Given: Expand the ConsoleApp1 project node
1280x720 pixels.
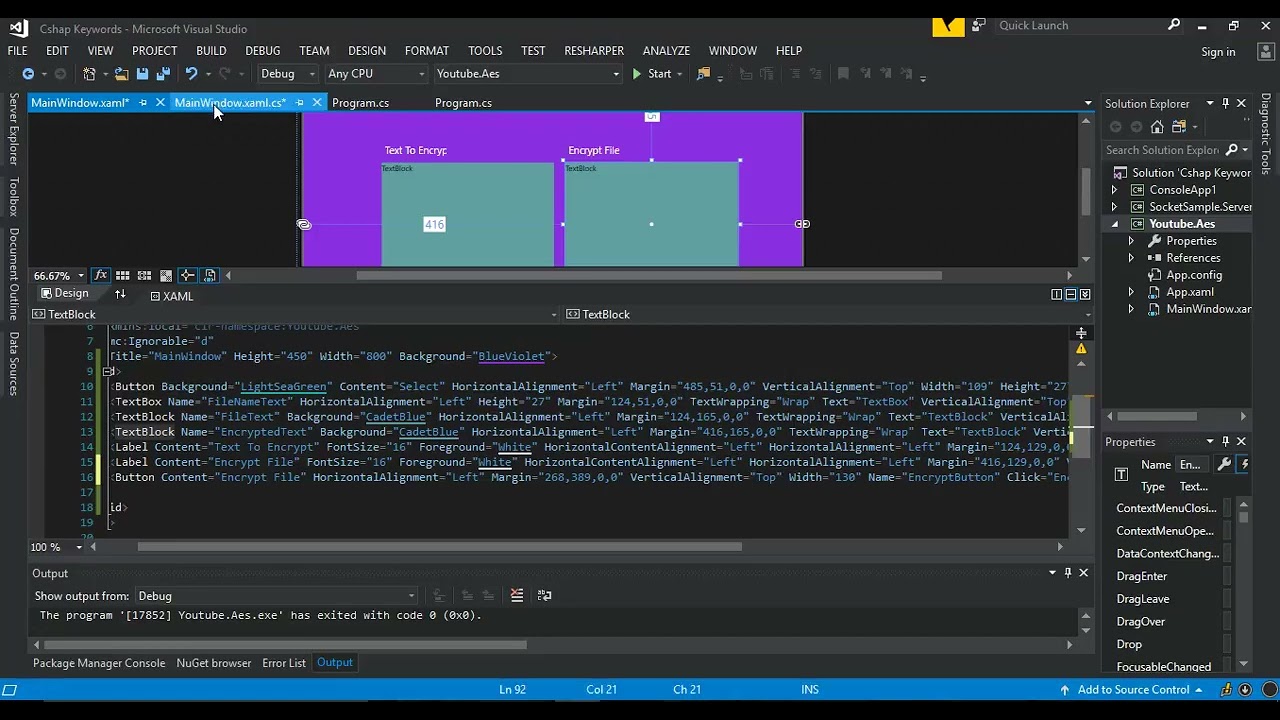Looking at the screenshot, I should coord(1115,190).
